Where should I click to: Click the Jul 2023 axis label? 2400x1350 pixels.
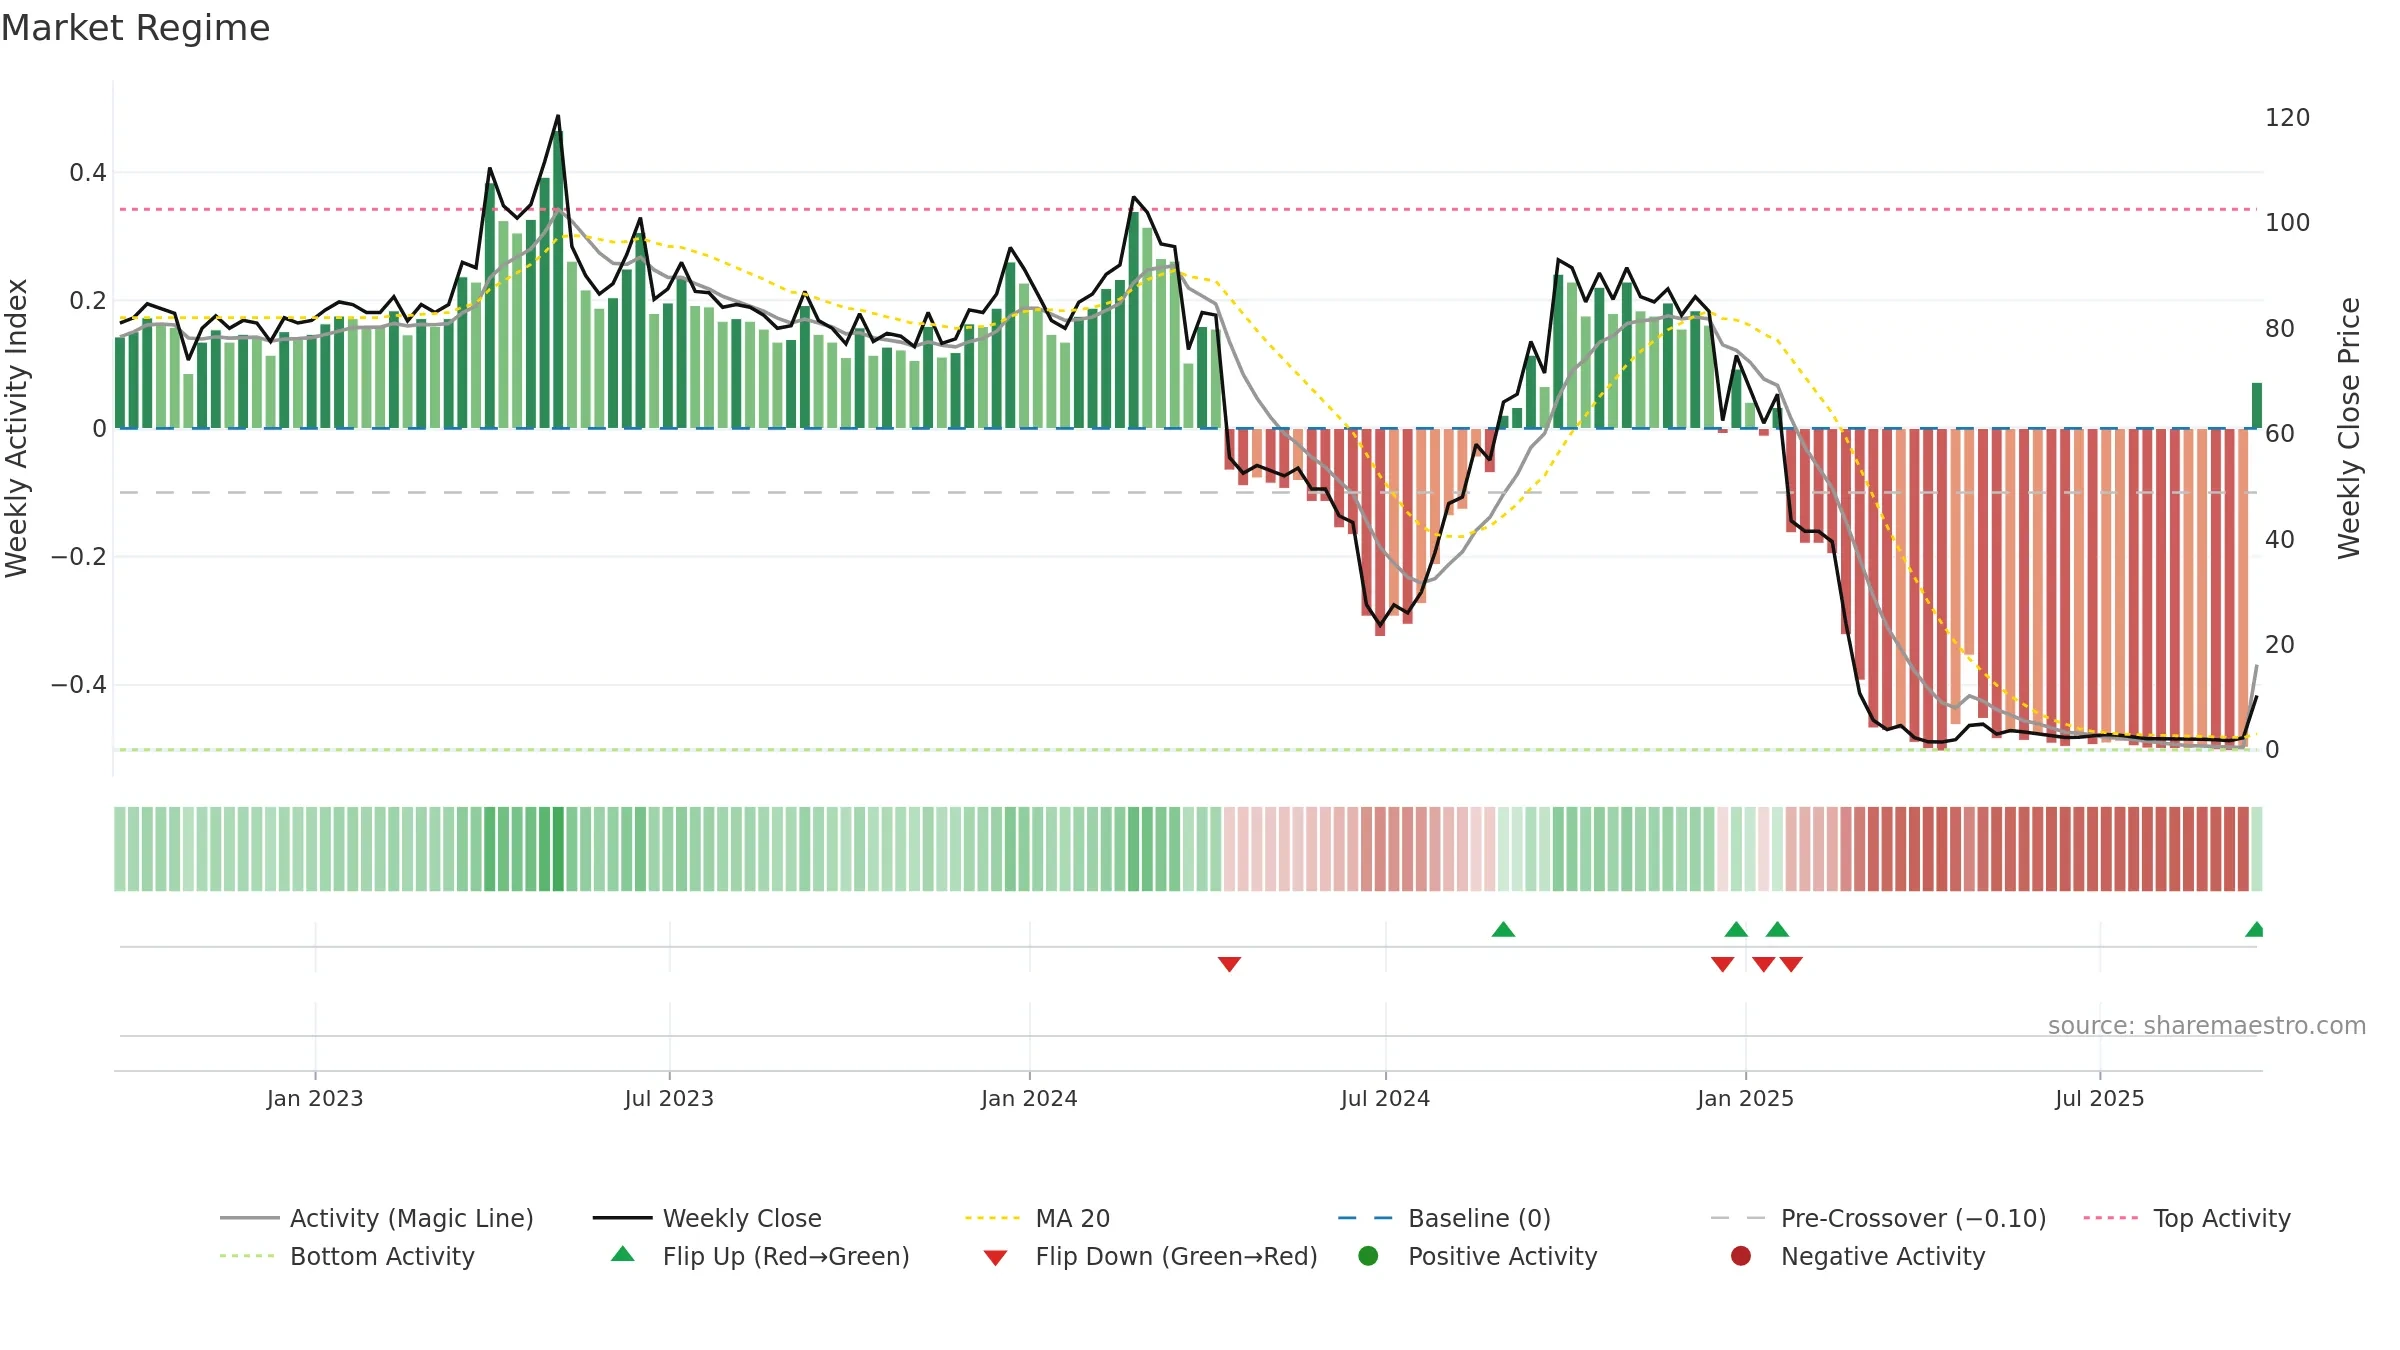(x=669, y=1098)
